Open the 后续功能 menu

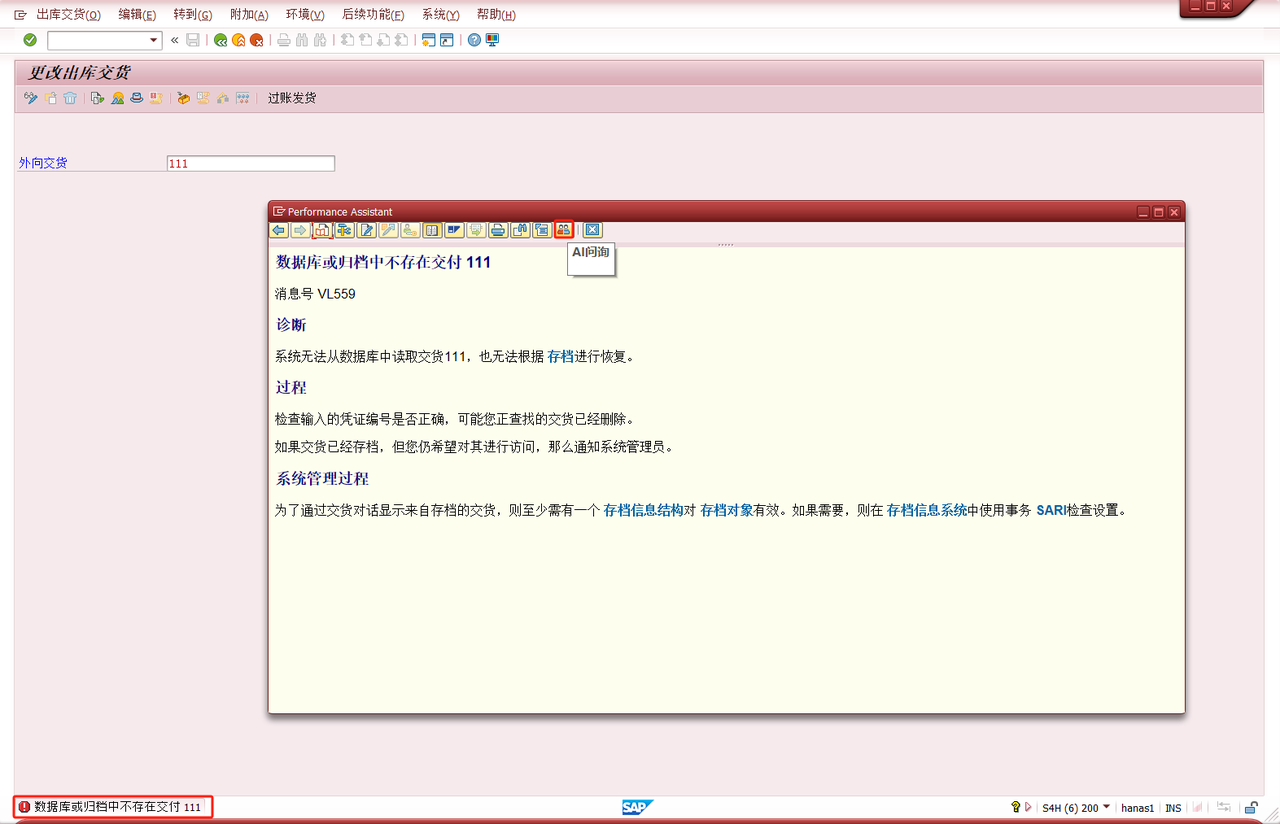(x=373, y=15)
